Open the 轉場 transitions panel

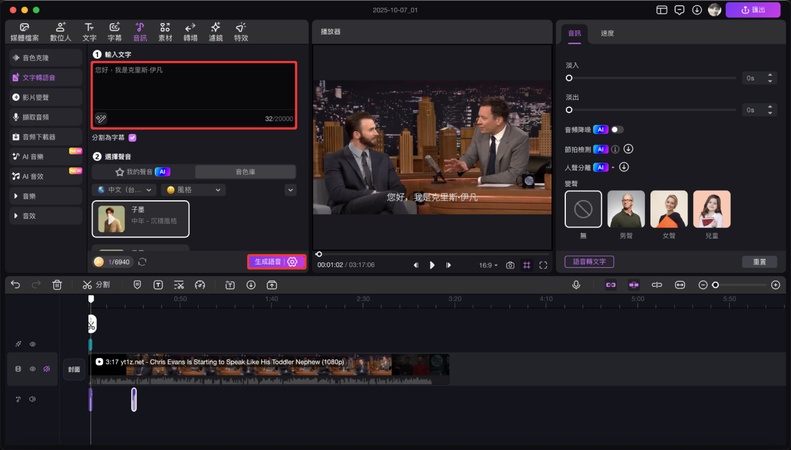point(189,31)
